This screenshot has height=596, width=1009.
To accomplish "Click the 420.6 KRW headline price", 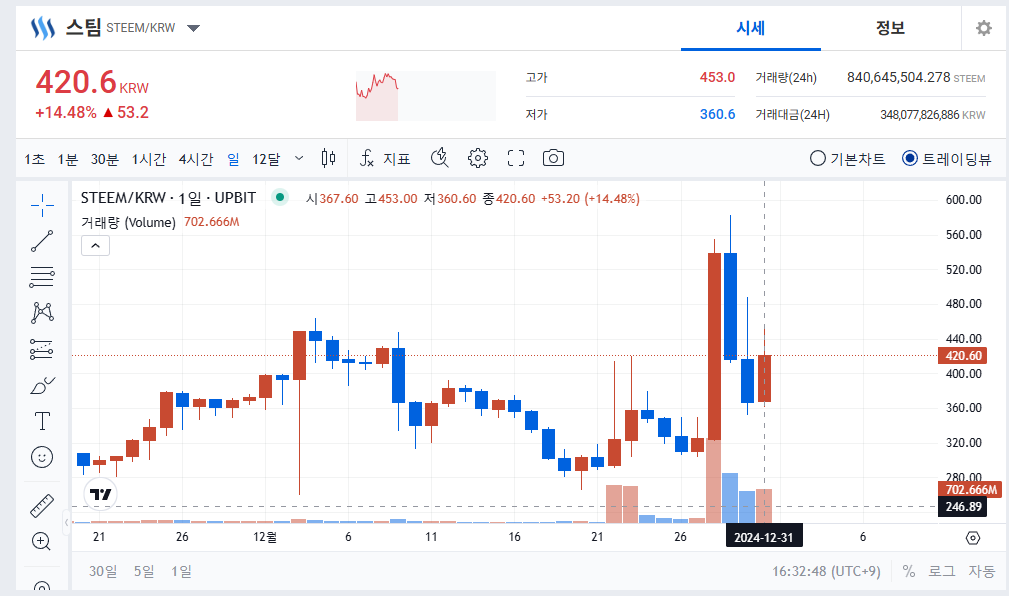I will [92, 82].
